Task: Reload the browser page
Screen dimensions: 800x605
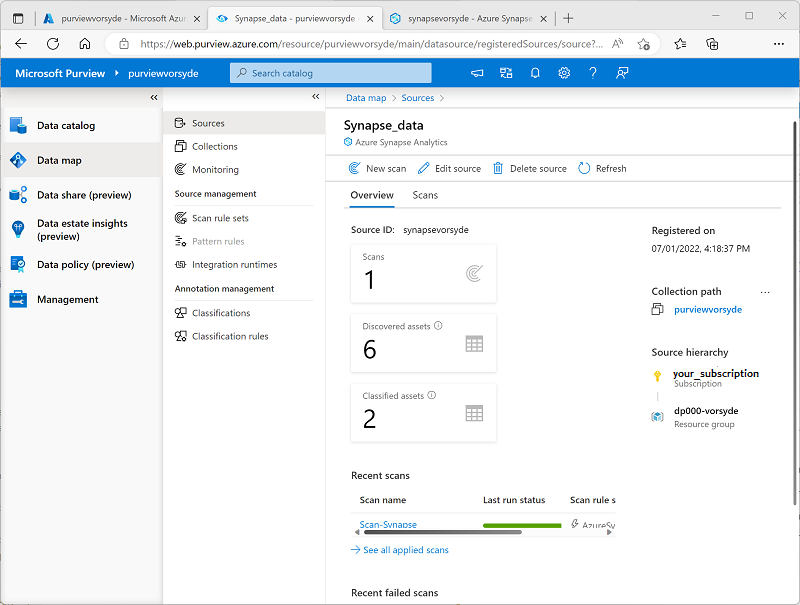Action: coord(53,44)
